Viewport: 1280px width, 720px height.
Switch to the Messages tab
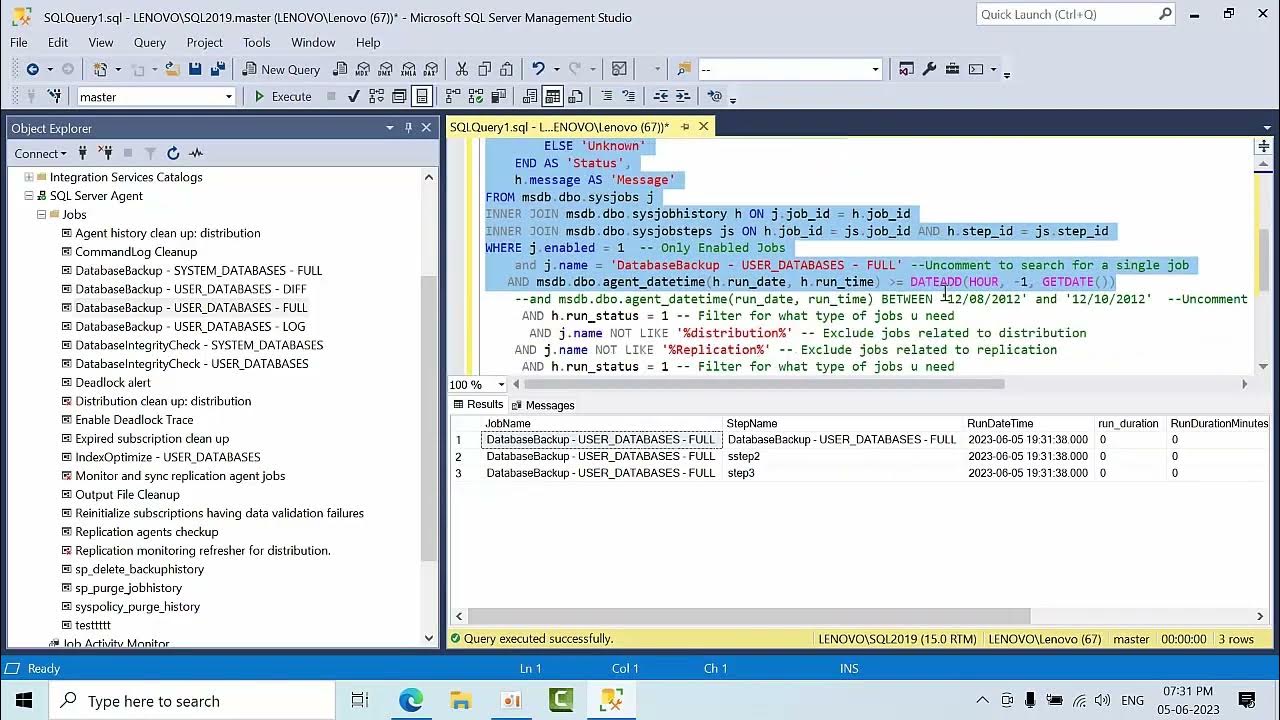[542, 405]
